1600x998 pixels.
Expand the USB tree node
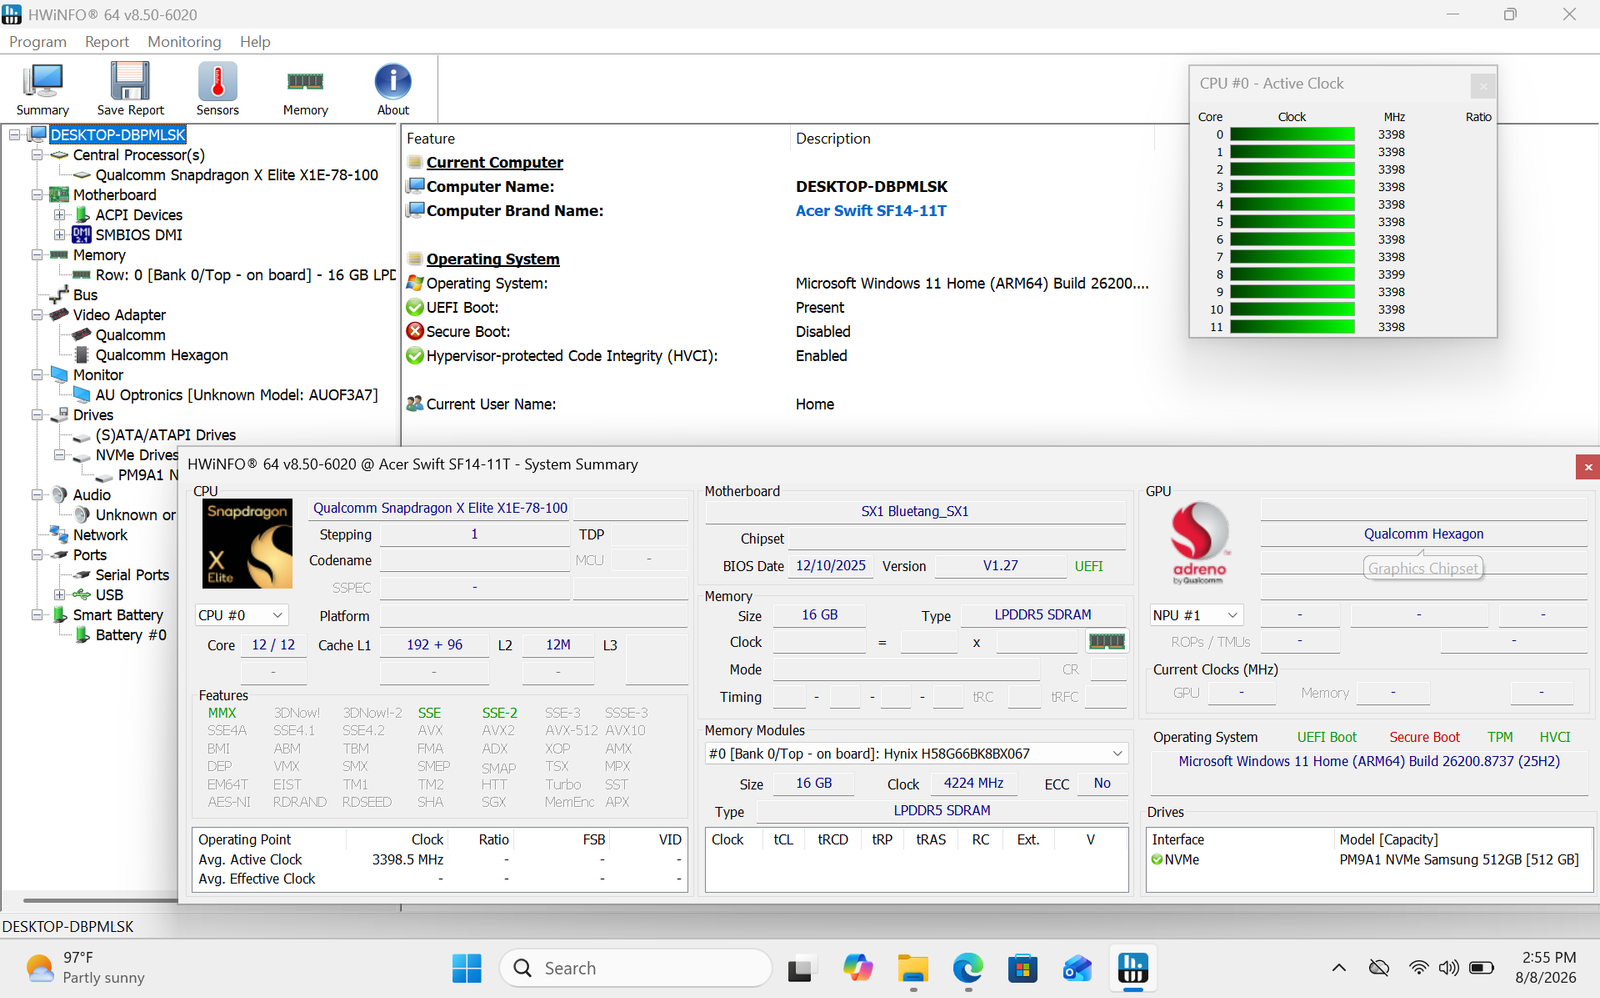60,595
